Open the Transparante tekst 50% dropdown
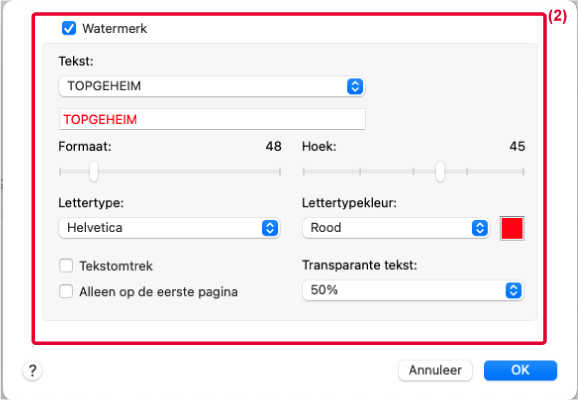 tap(413, 291)
